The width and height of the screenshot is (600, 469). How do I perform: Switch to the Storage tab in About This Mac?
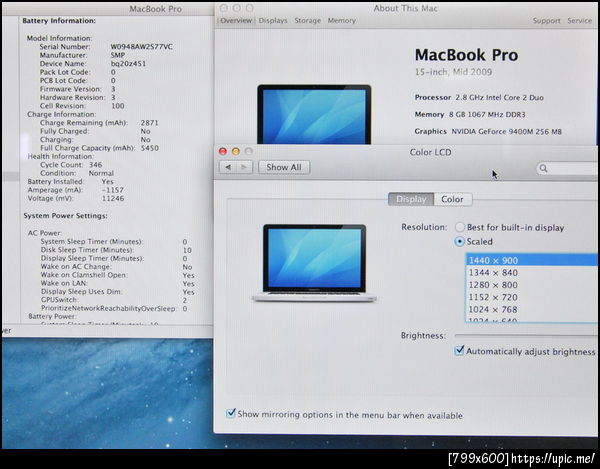pos(308,21)
